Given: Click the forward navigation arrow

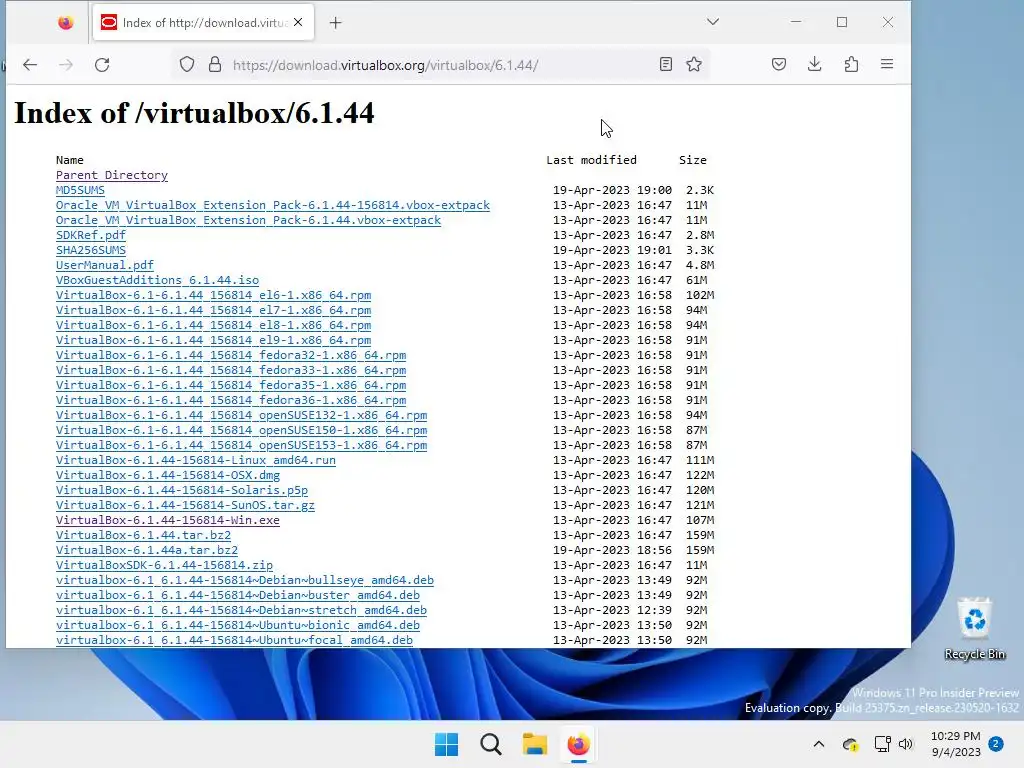Looking at the screenshot, I should (x=66, y=65).
